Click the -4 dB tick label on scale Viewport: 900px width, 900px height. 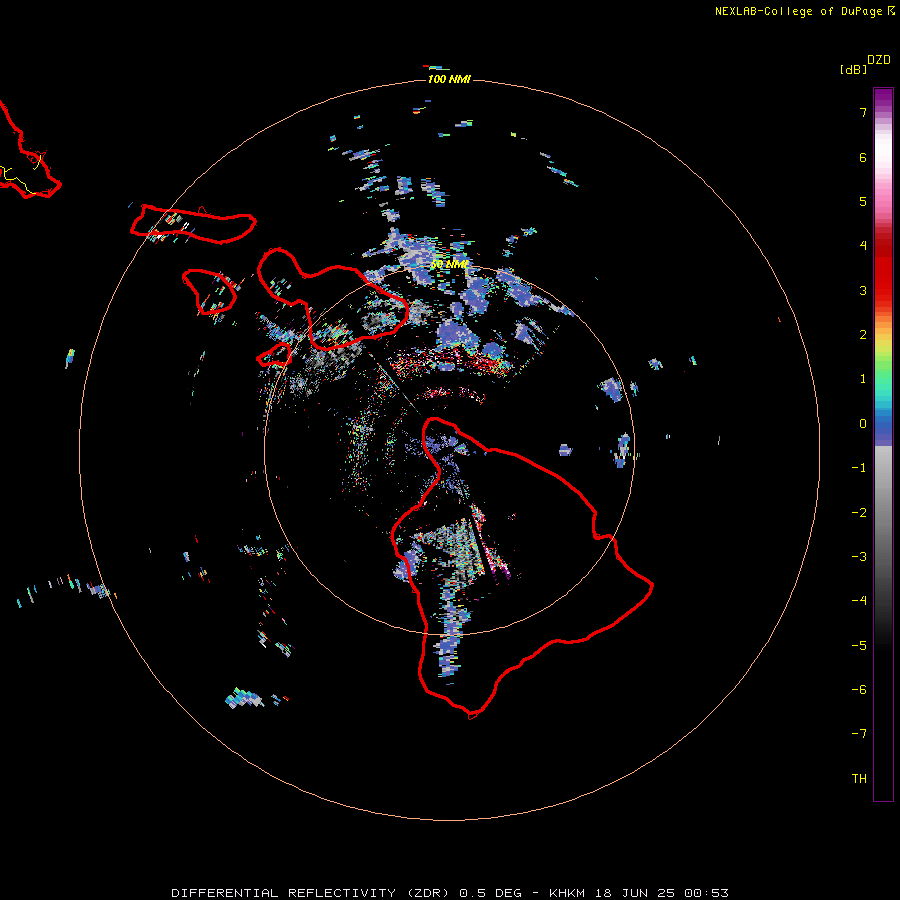(859, 601)
